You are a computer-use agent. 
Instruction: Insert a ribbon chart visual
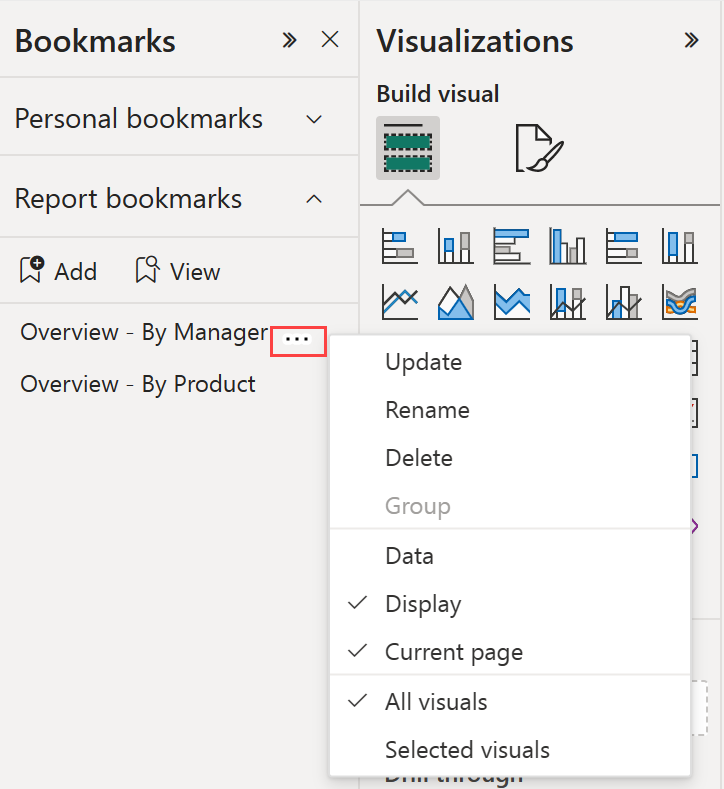(x=679, y=301)
